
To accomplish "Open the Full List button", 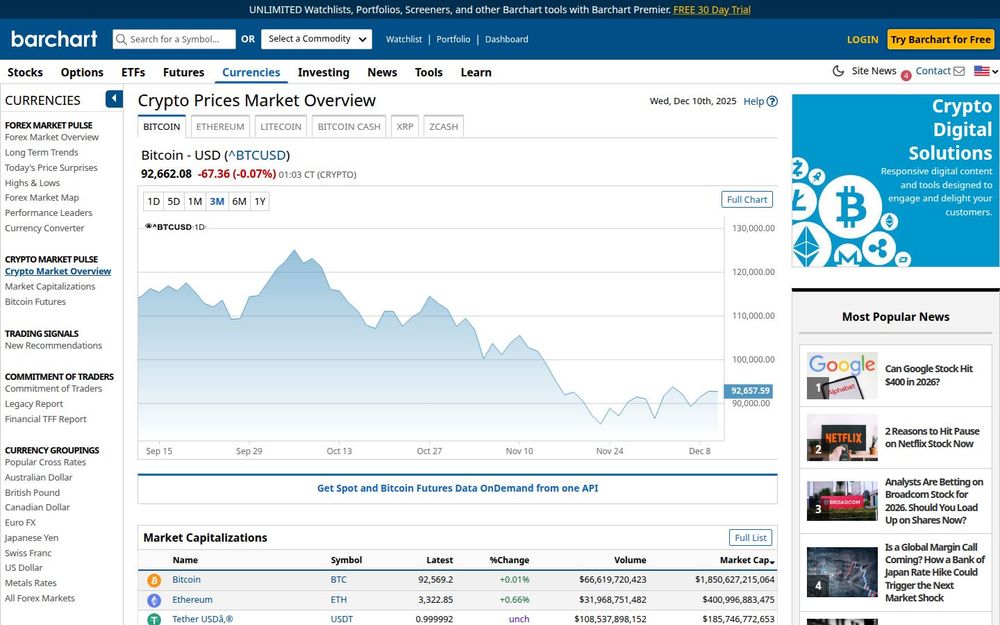I will click(750, 538).
